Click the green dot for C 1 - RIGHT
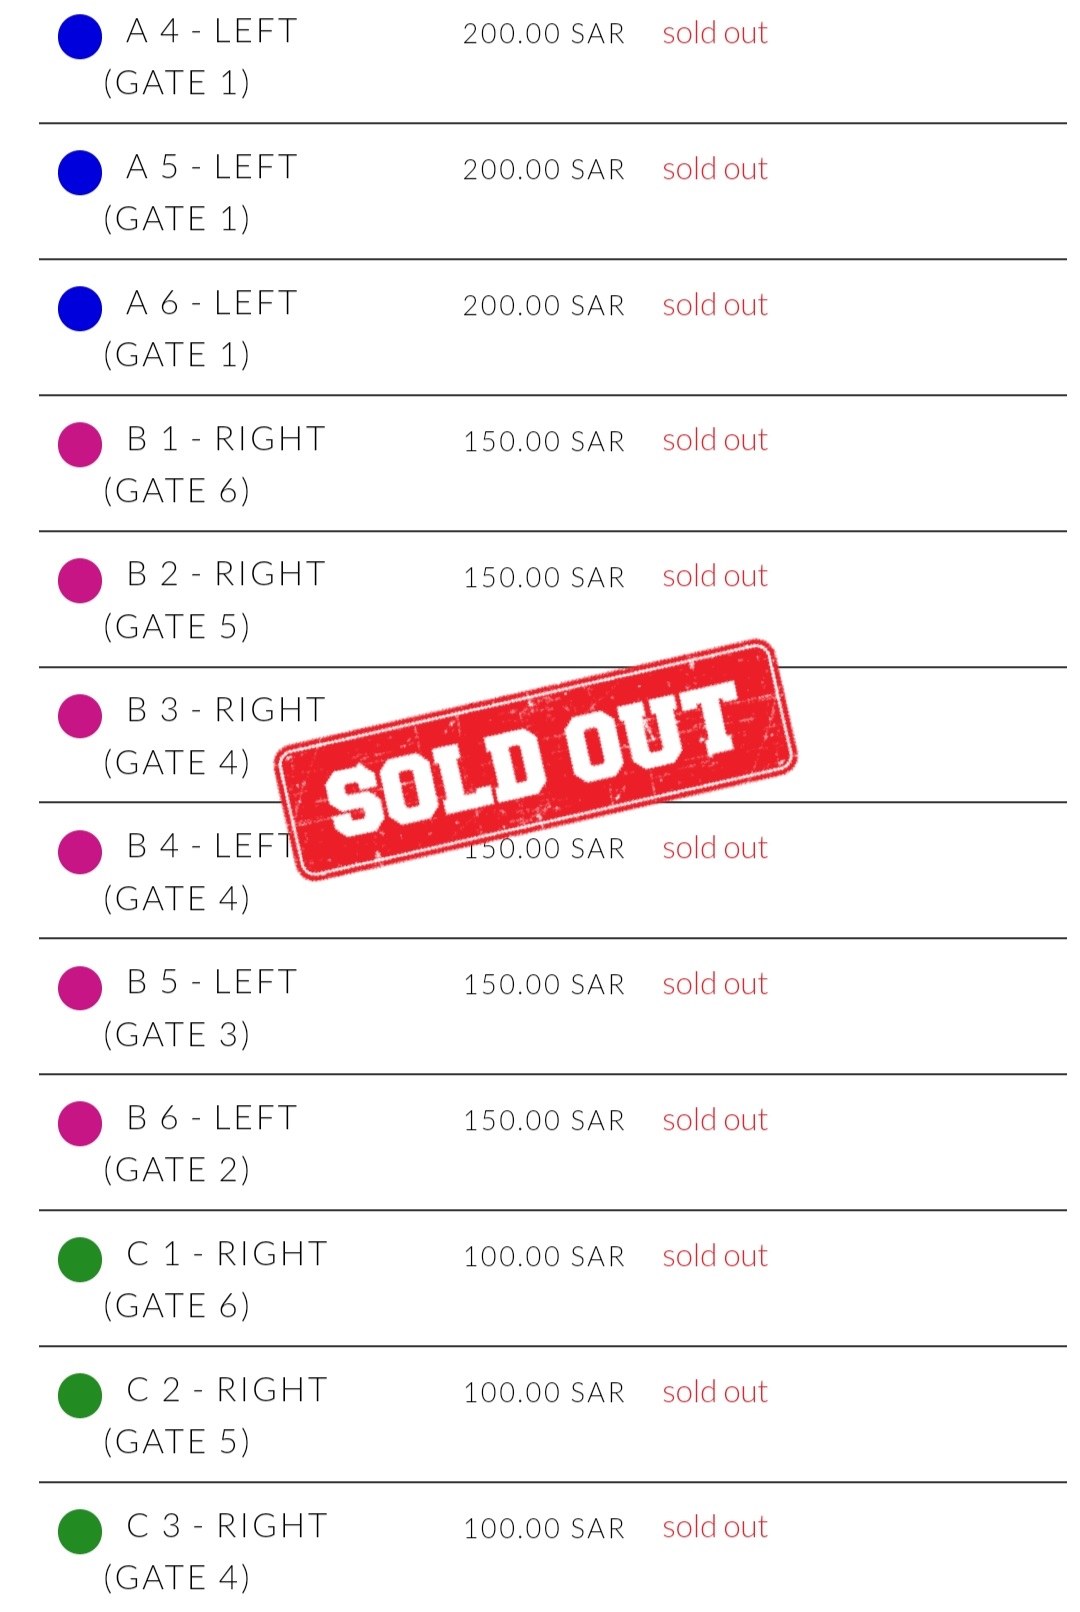 point(80,1260)
